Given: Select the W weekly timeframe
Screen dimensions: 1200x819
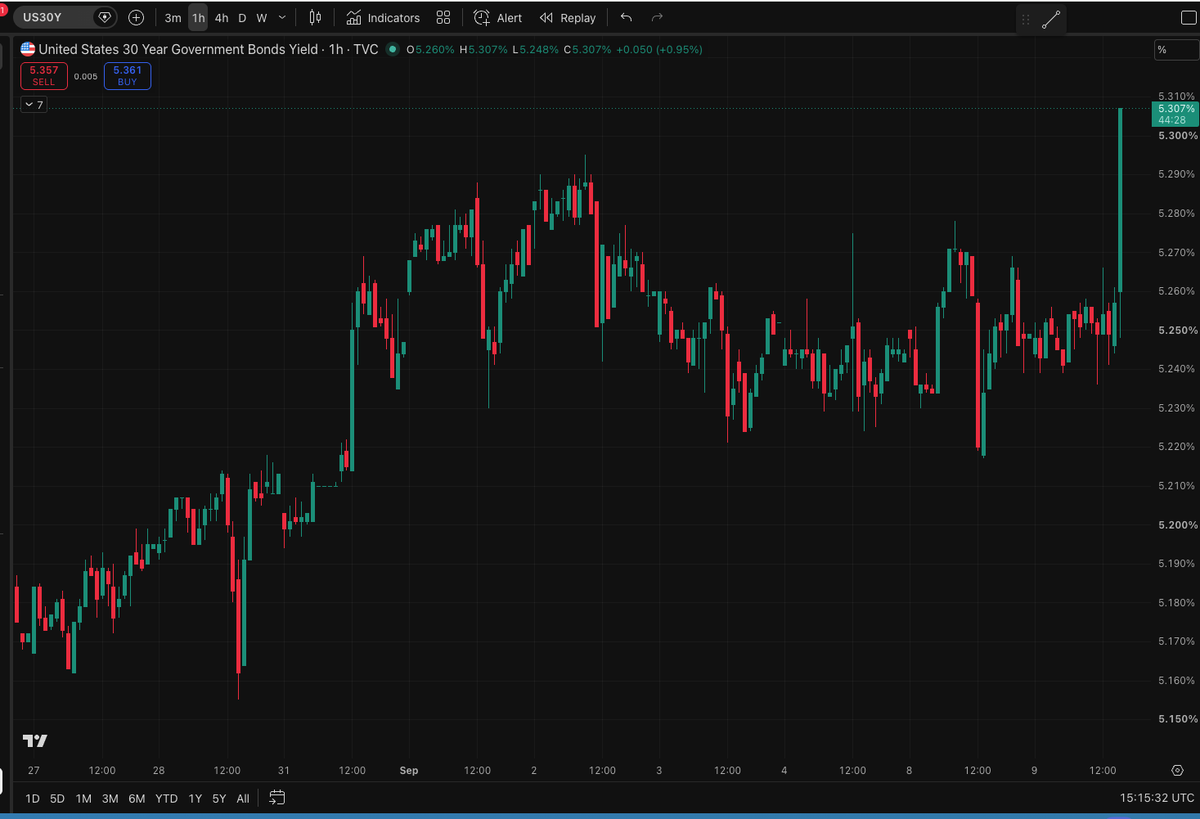Looking at the screenshot, I should (x=261, y=18).
